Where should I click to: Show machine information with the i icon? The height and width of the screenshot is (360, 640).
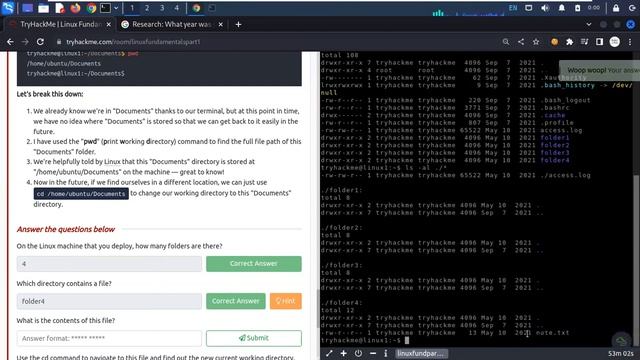coord(386,353)
